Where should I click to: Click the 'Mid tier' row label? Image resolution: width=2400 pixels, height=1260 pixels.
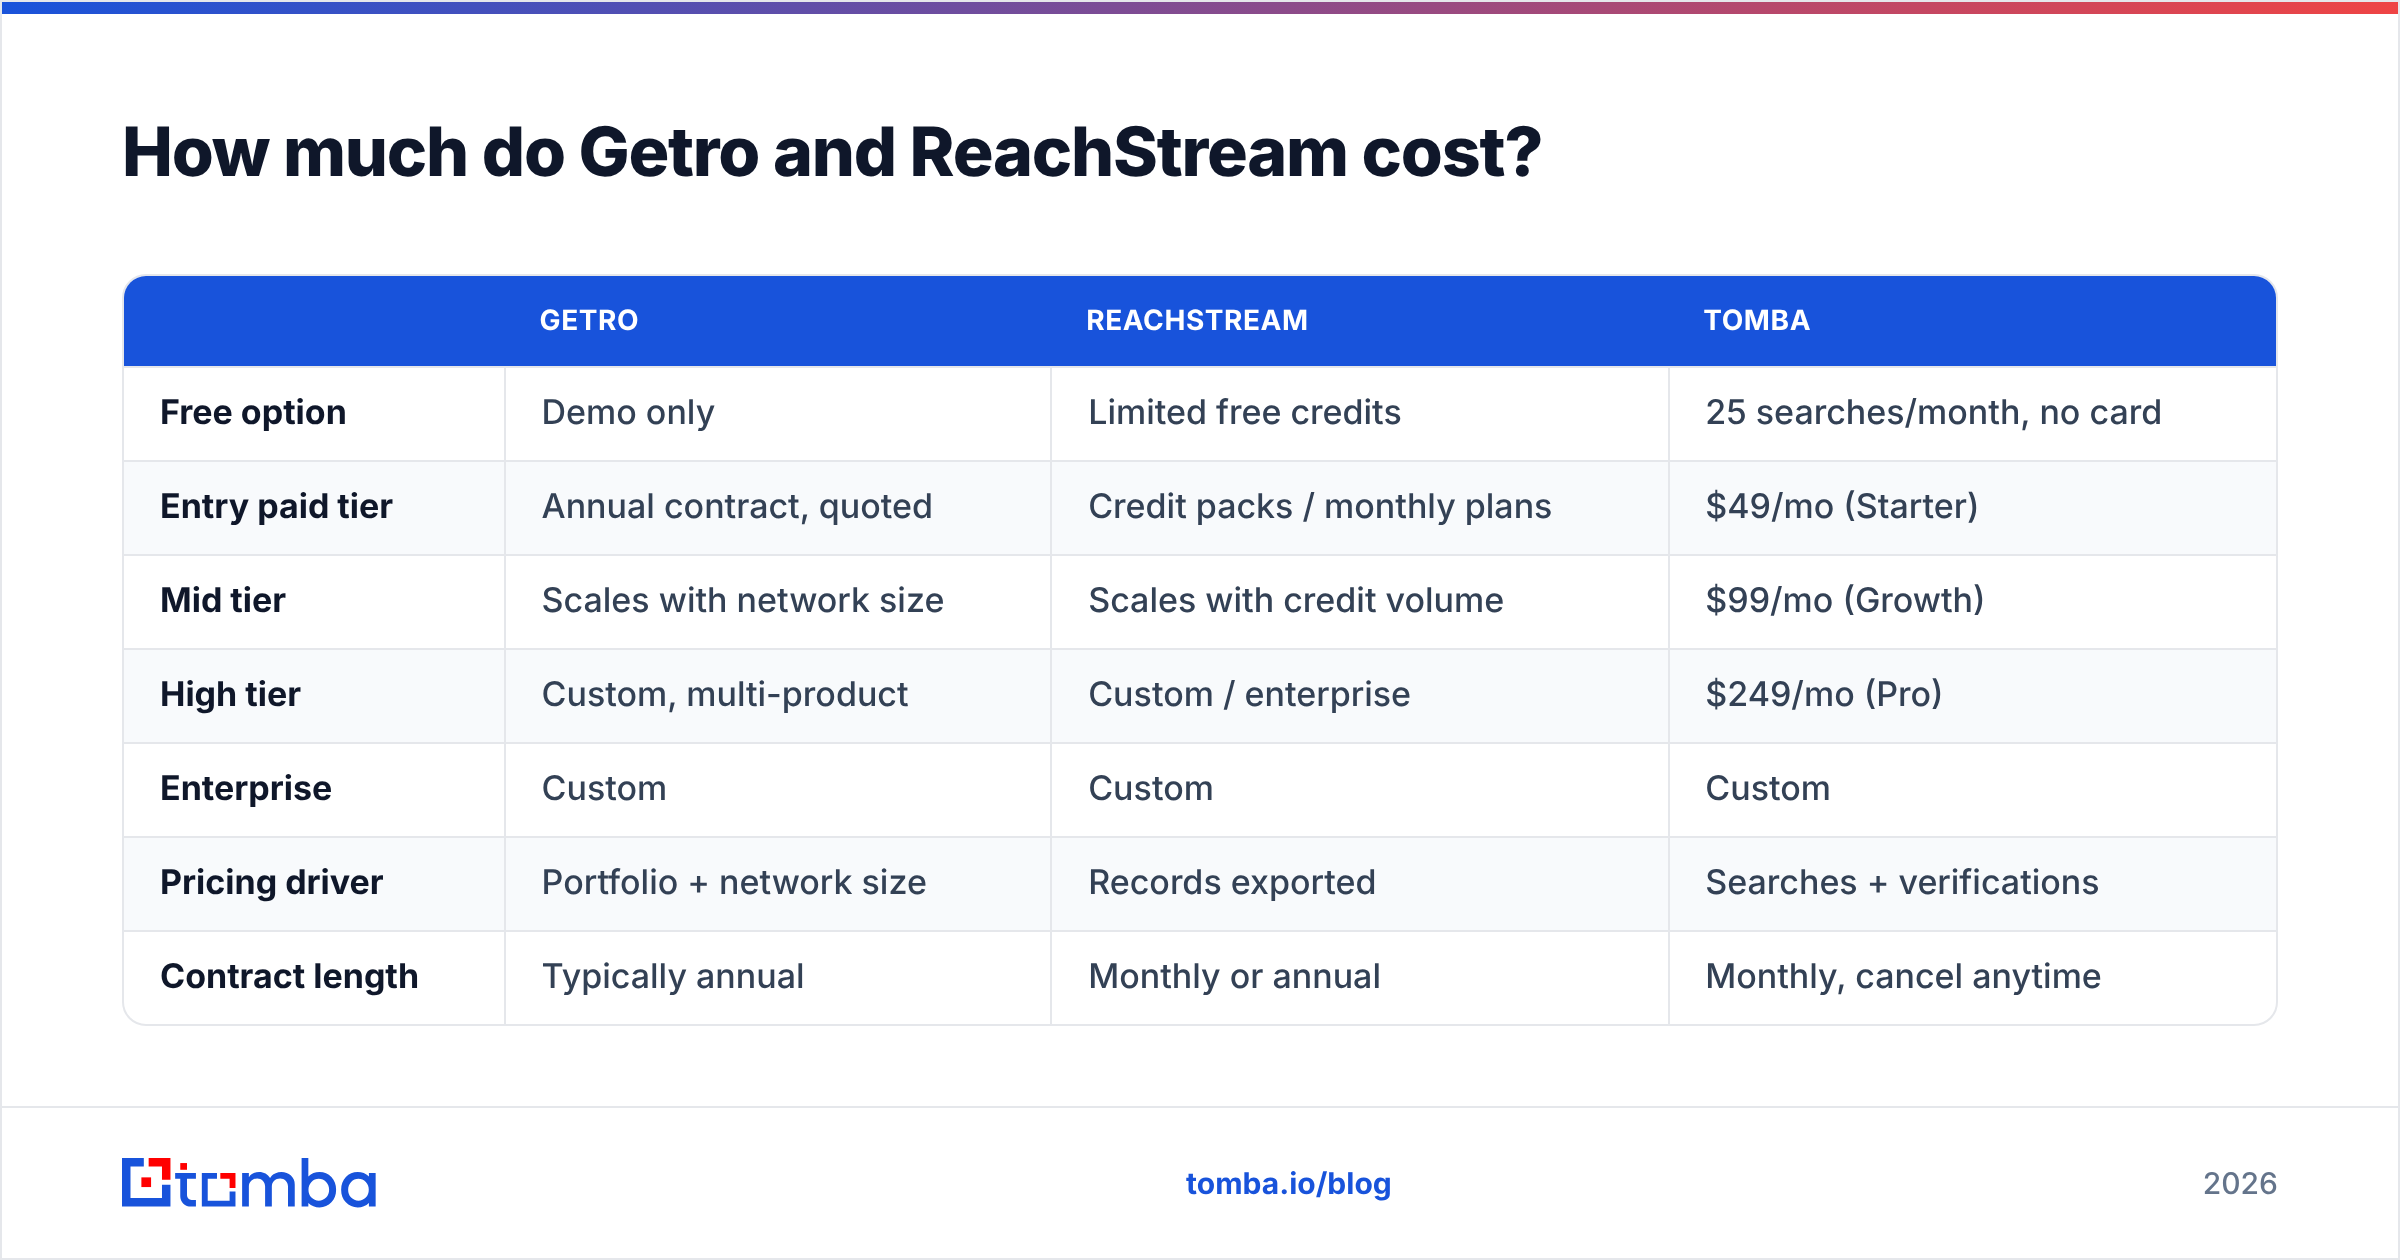point(223,600)
